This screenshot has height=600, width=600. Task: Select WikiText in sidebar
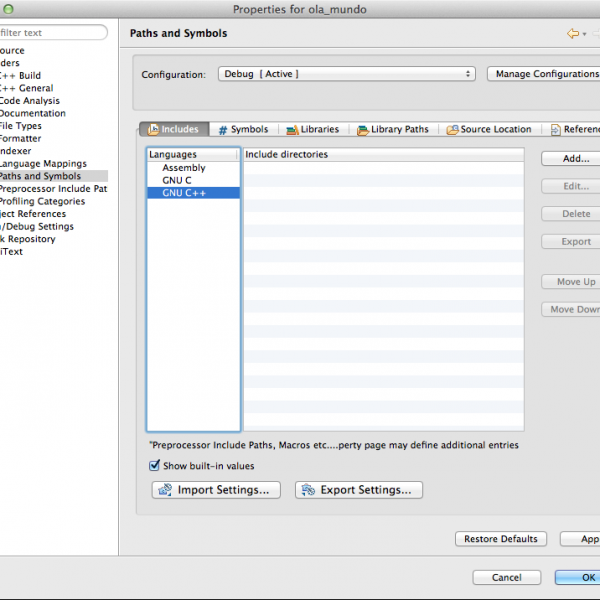(x=11, y=251)
